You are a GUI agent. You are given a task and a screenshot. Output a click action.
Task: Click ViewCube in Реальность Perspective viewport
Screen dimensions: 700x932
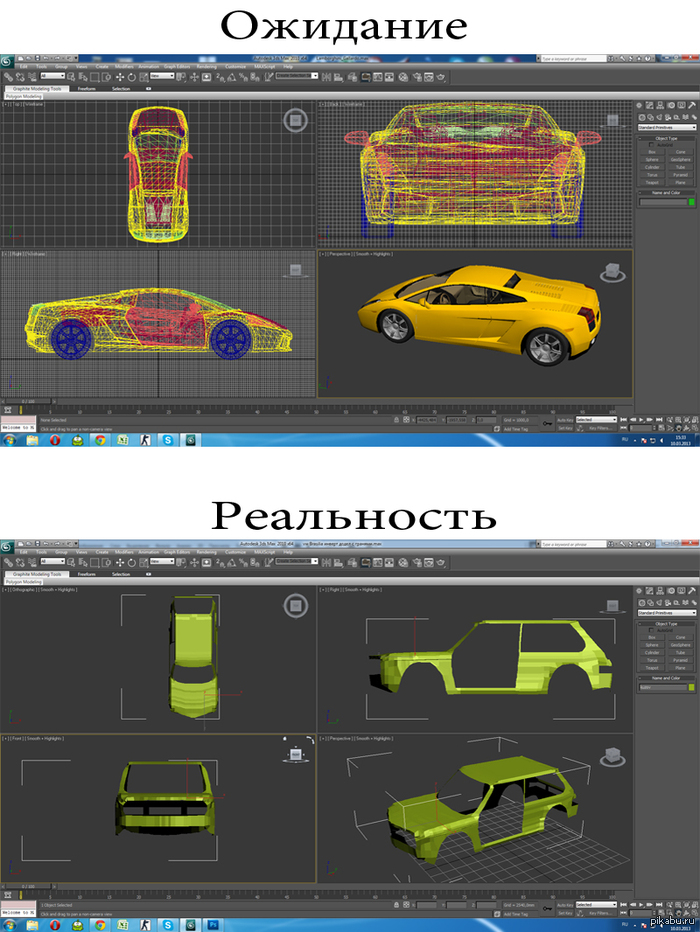(x=613, y=757)
